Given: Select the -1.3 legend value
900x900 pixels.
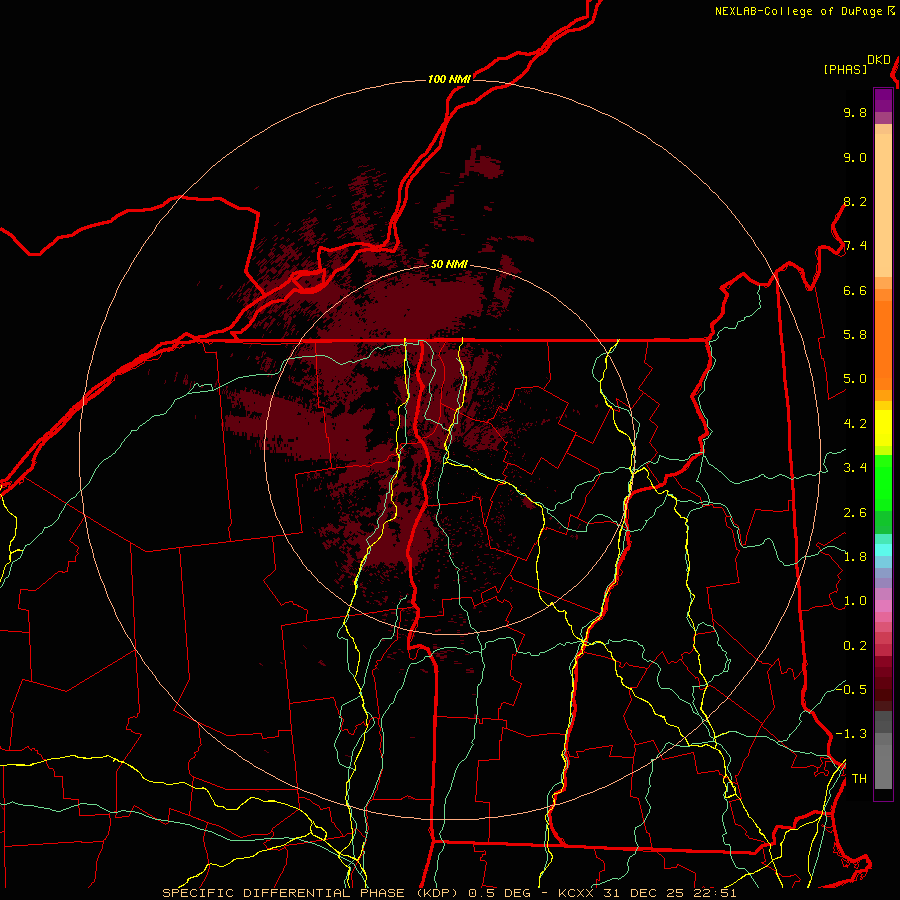Looking at the screenshot, I should coord(851,734).
